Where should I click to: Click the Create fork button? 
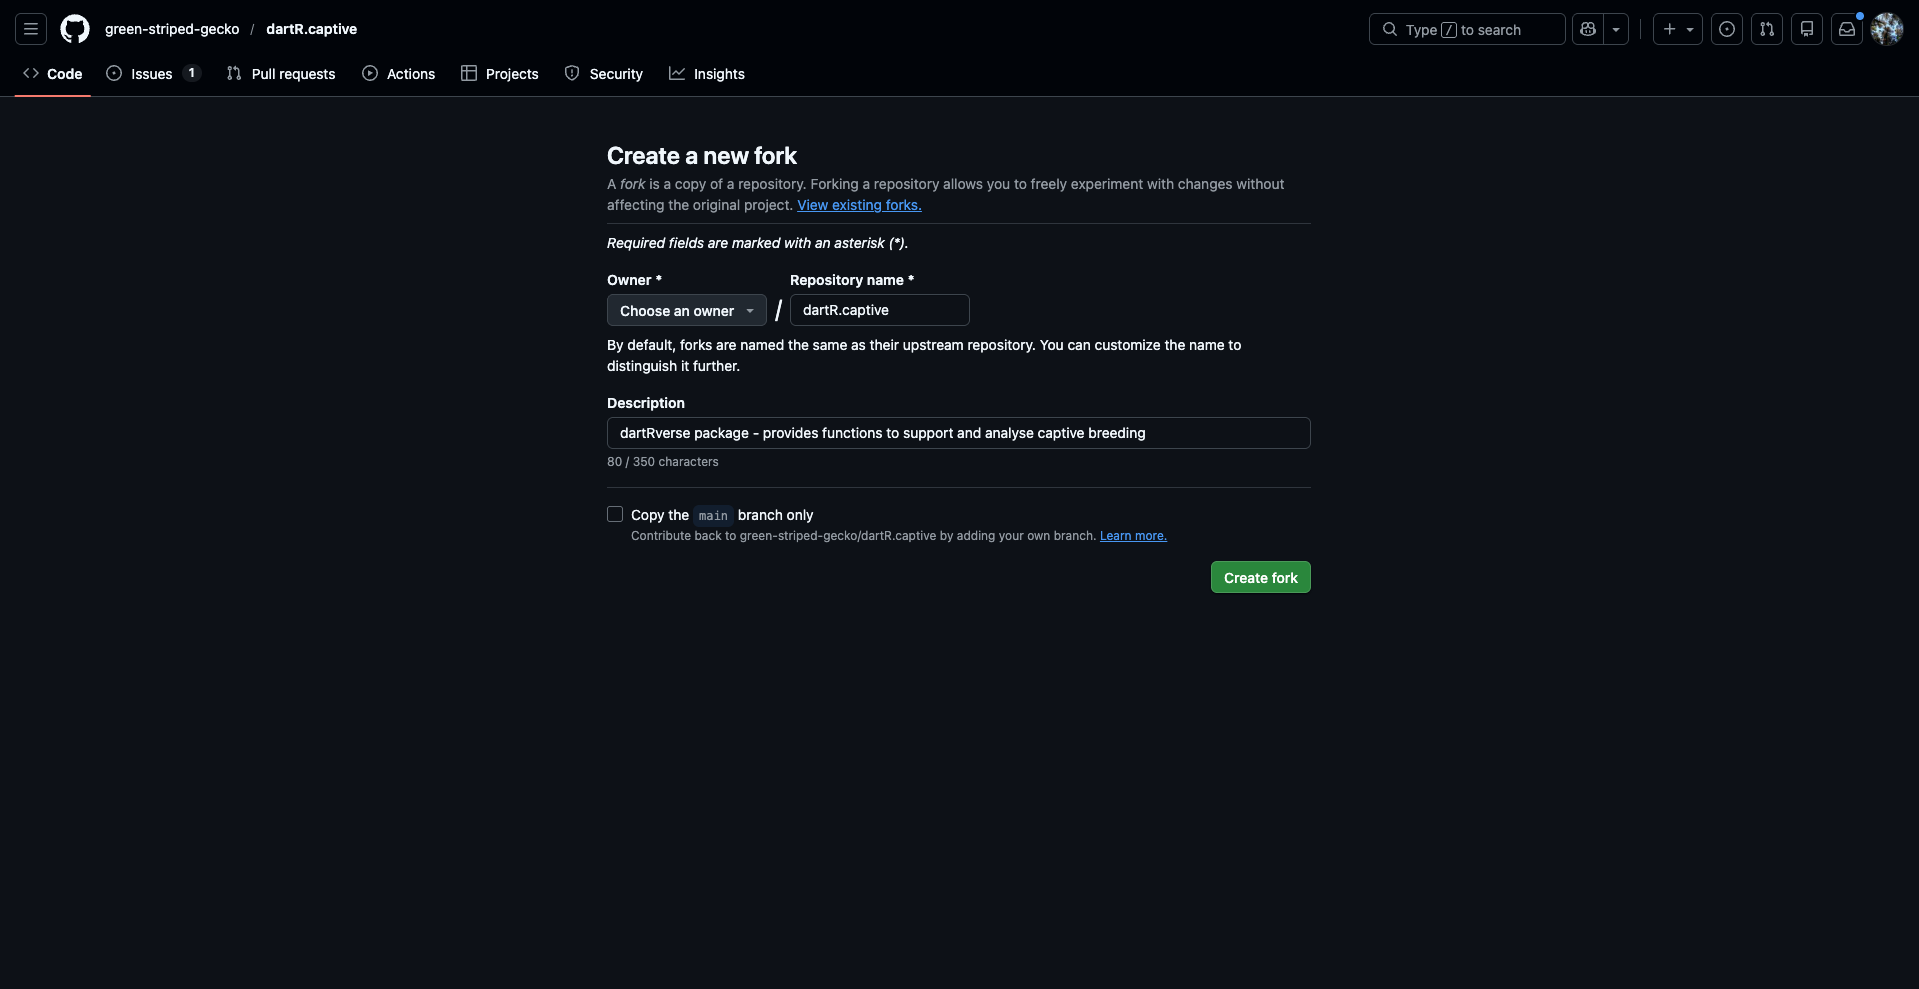(x=1260, y=577)
